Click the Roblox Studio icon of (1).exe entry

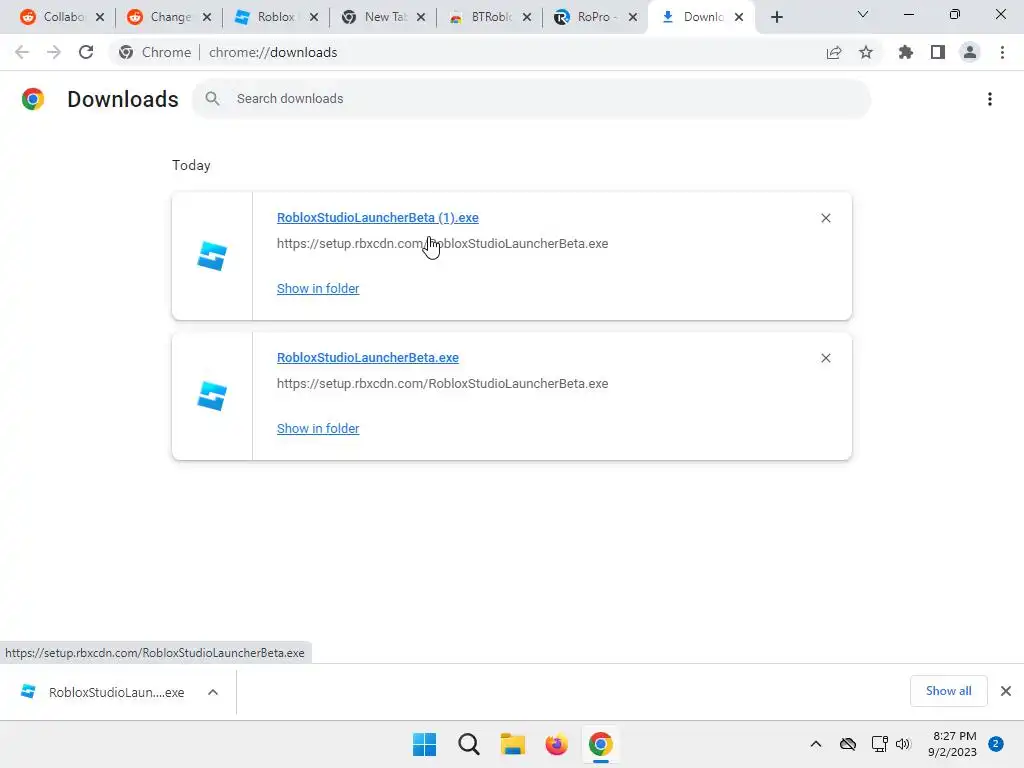[212, 256]
